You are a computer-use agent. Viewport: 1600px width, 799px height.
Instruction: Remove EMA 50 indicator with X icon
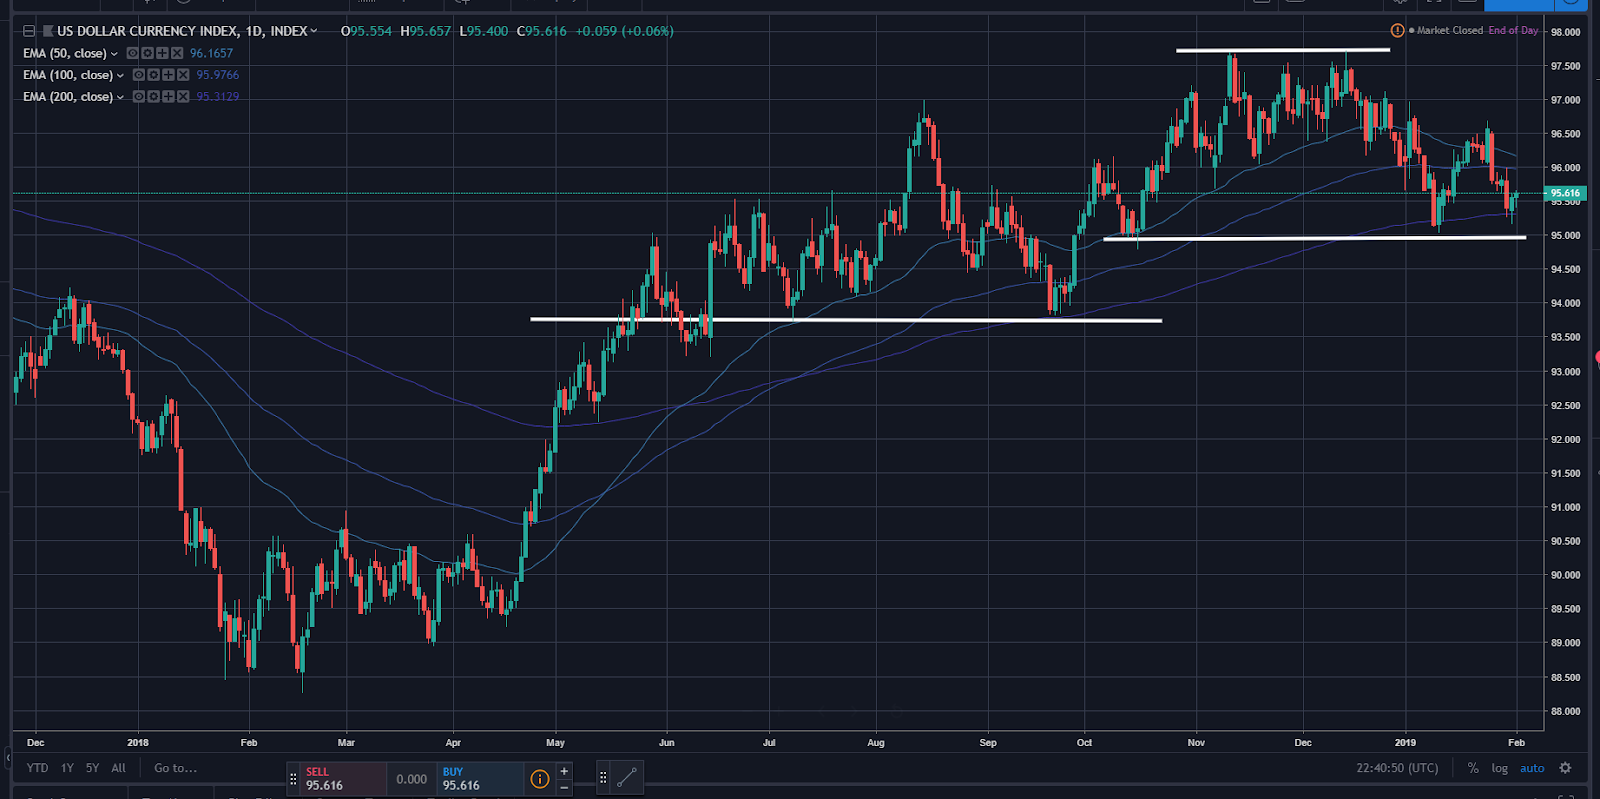click(x=177, y=53)
